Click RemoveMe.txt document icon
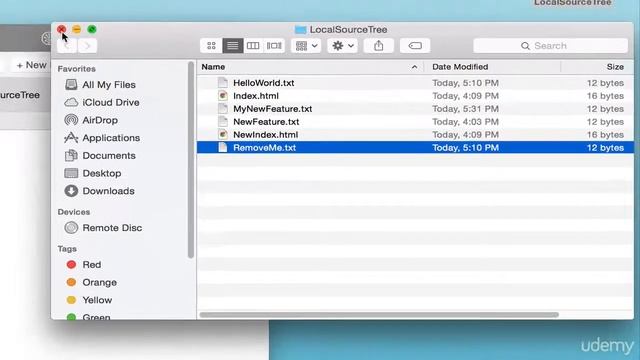Viewport: 640px width, 360px height. 222,148
